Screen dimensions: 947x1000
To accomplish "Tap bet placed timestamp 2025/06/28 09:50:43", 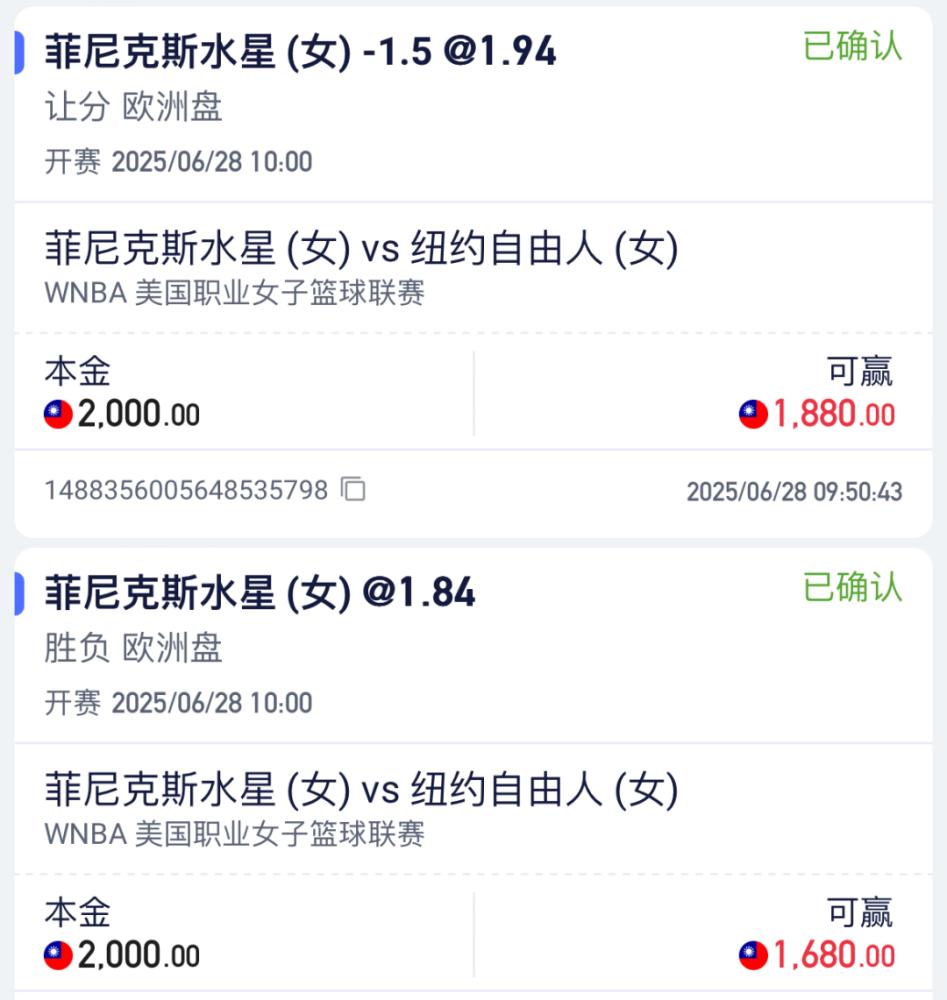I will pos(794,492).
